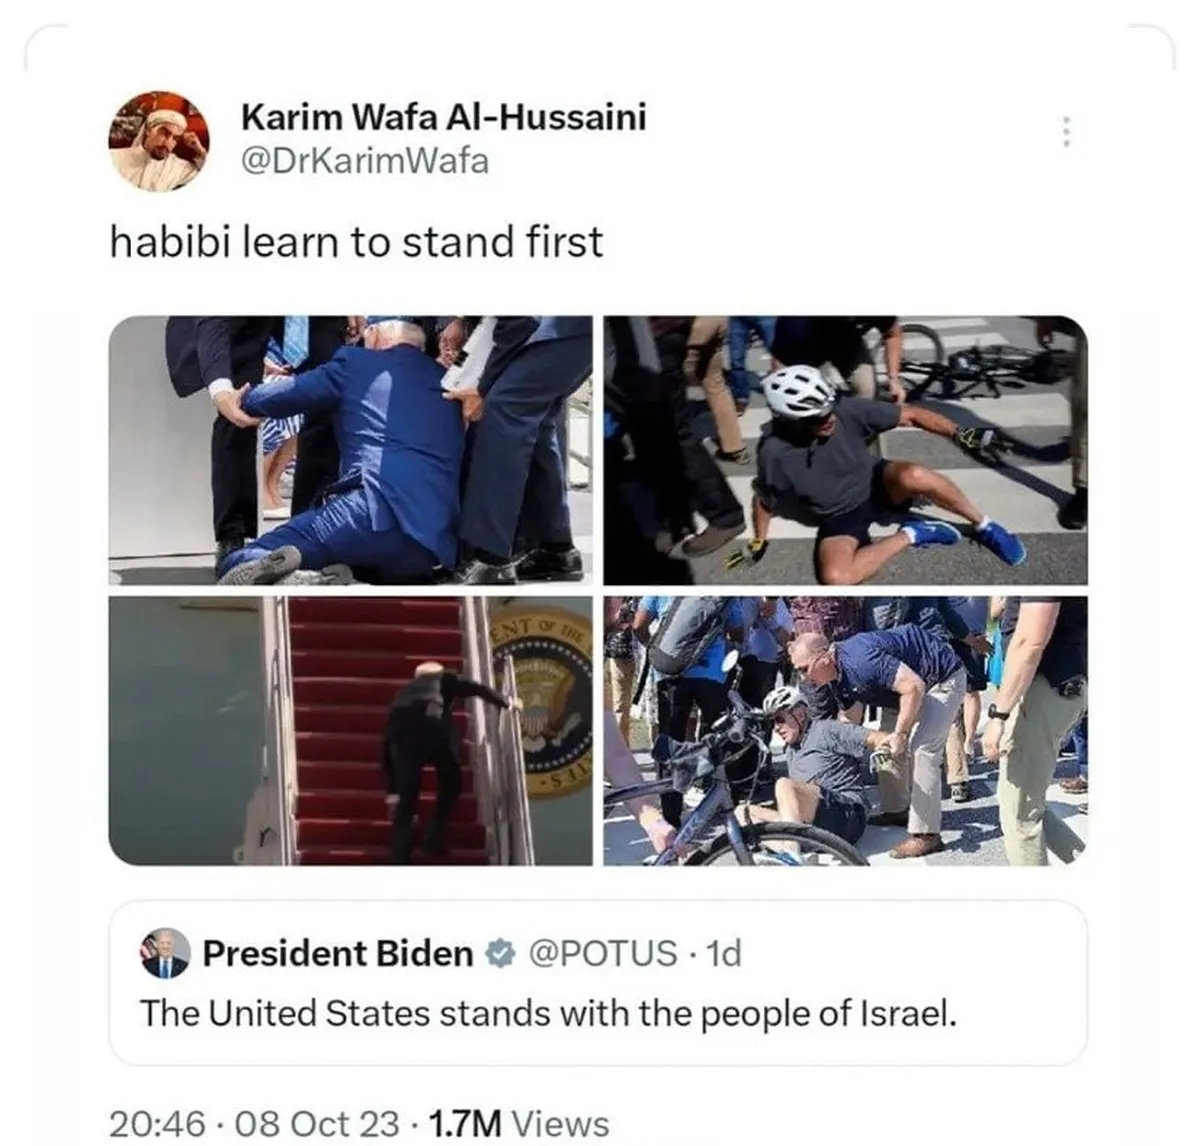
Task: Click the white helmet in the top-right photo
Action: [797, 391]
